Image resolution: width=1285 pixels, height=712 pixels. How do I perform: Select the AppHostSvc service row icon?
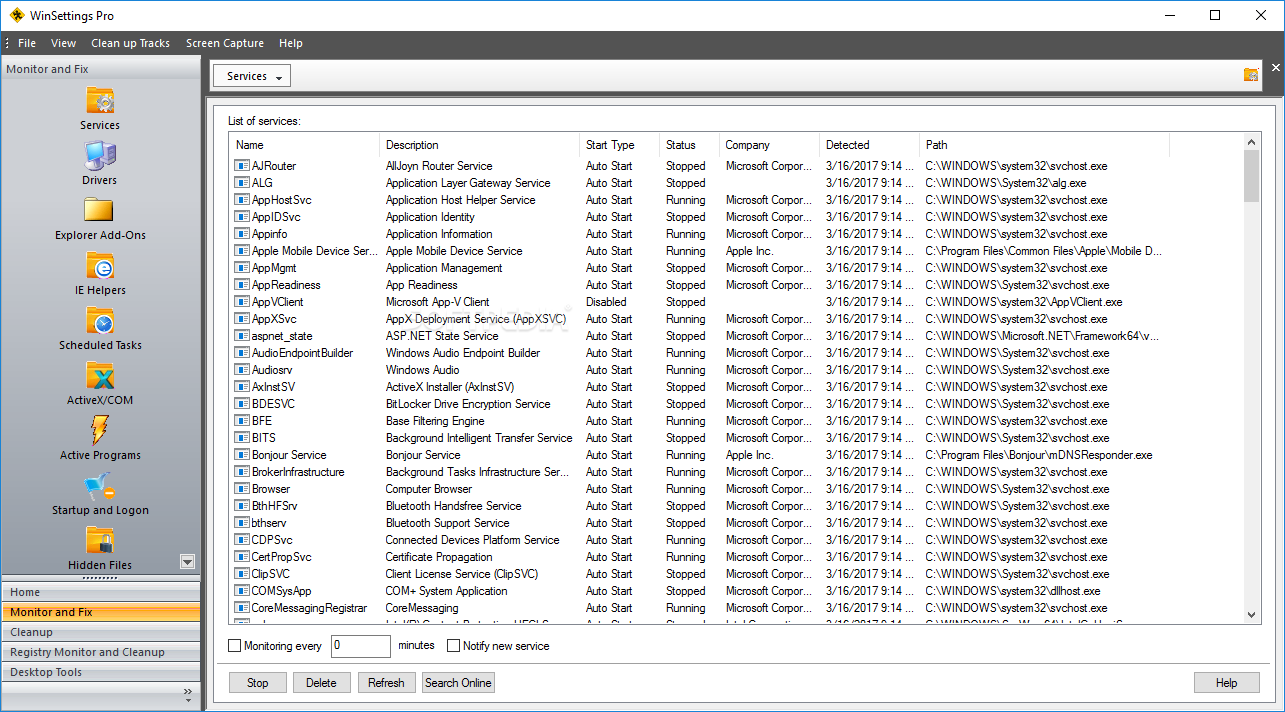coord(242,200)
